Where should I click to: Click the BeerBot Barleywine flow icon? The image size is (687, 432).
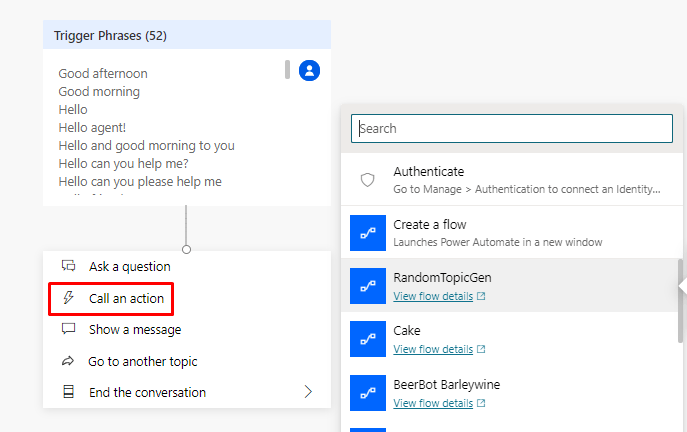click(367, 392)
